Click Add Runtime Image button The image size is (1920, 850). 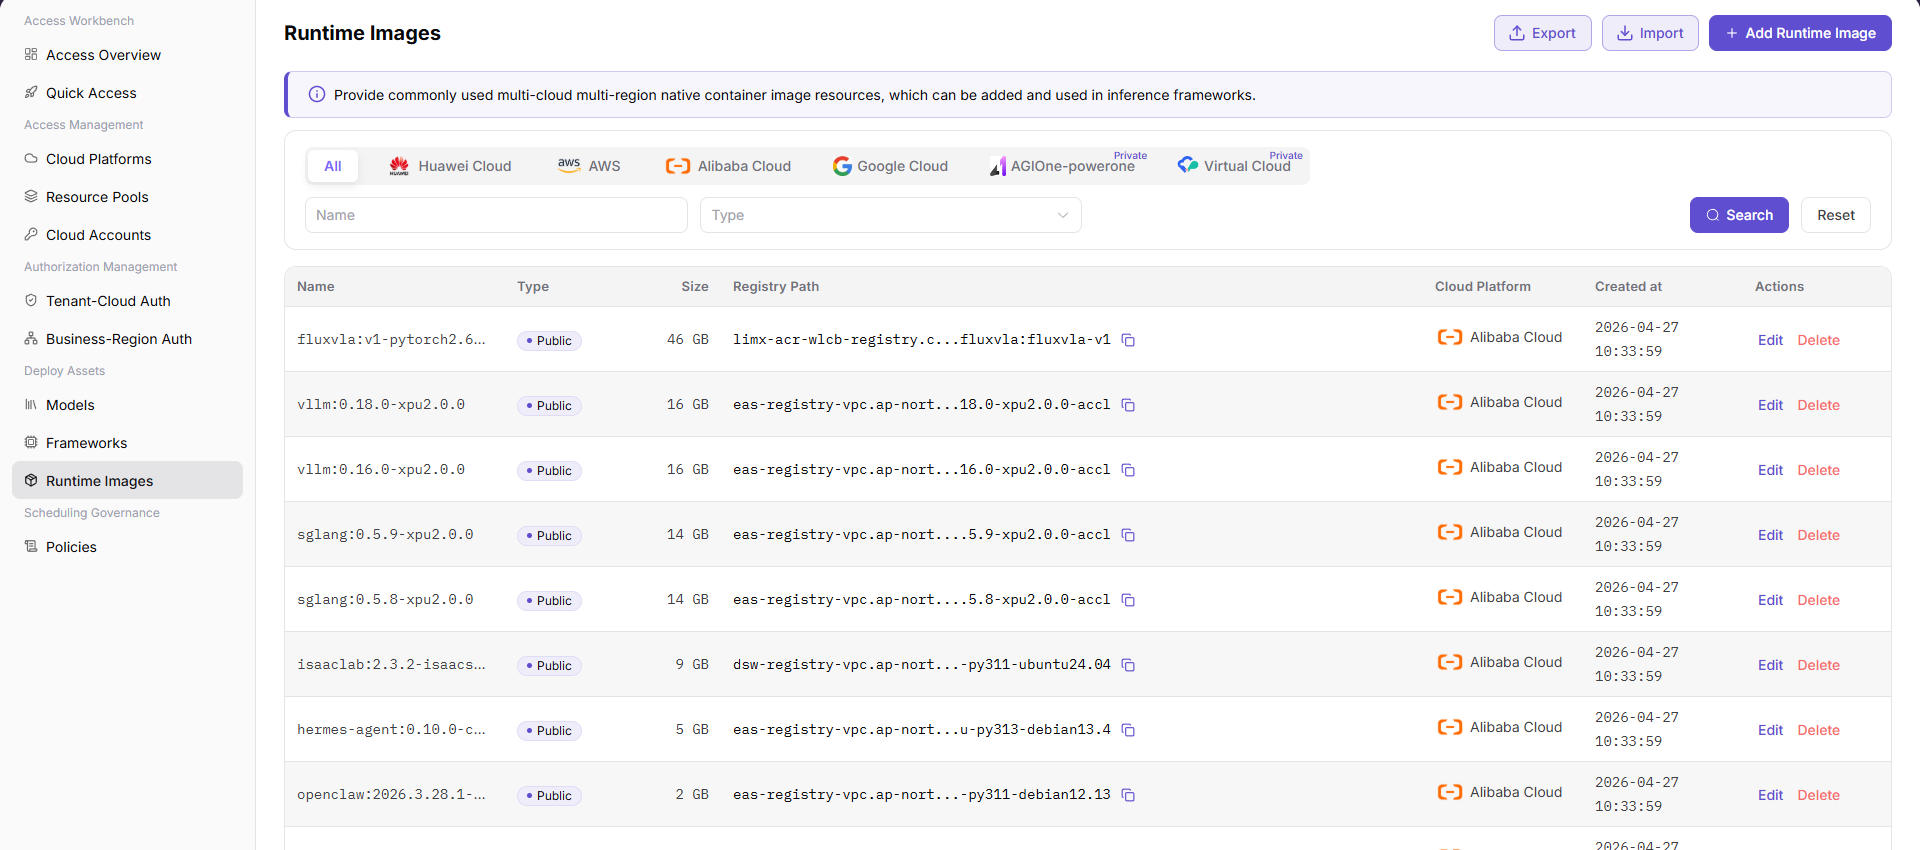point(1800,33)
